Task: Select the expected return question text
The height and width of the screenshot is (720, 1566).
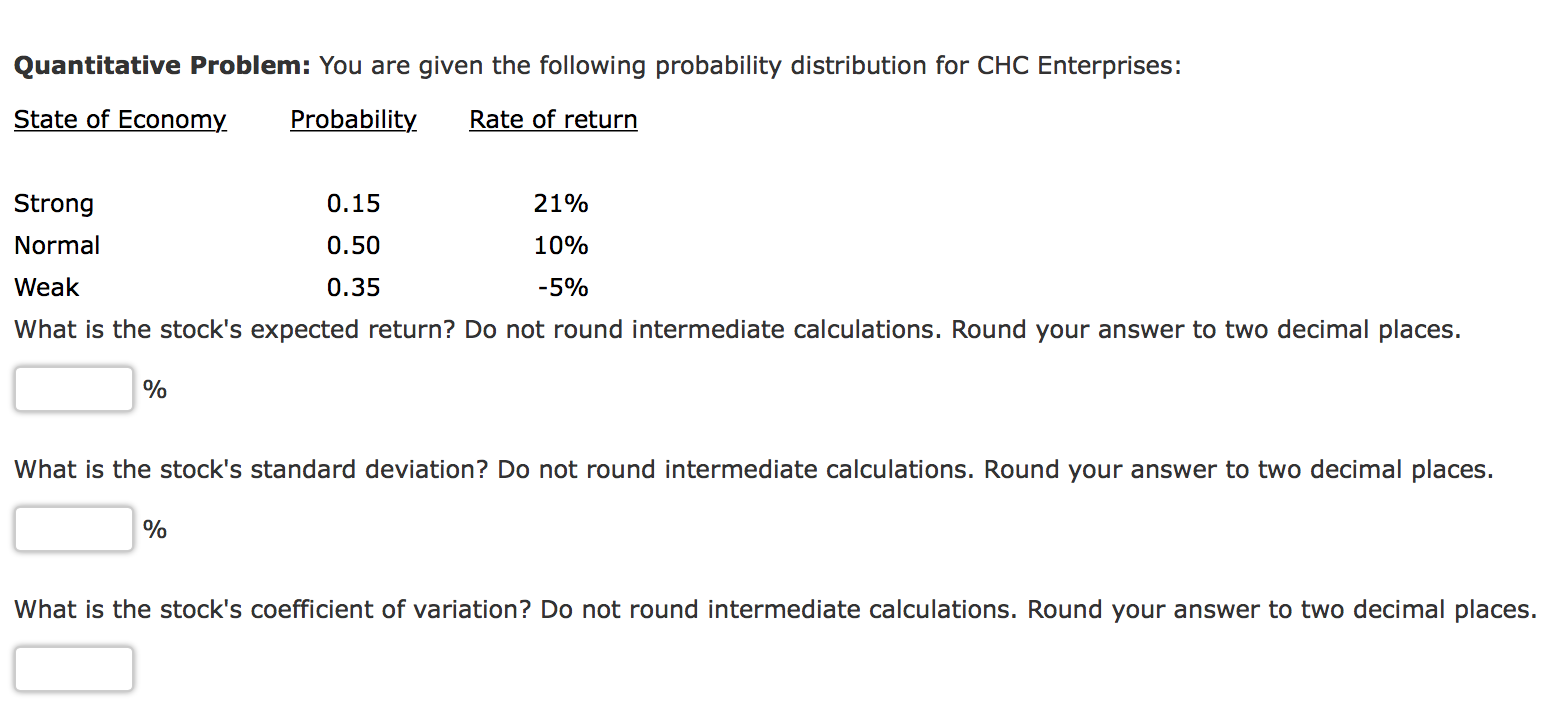Action: [x=737, y=329]
